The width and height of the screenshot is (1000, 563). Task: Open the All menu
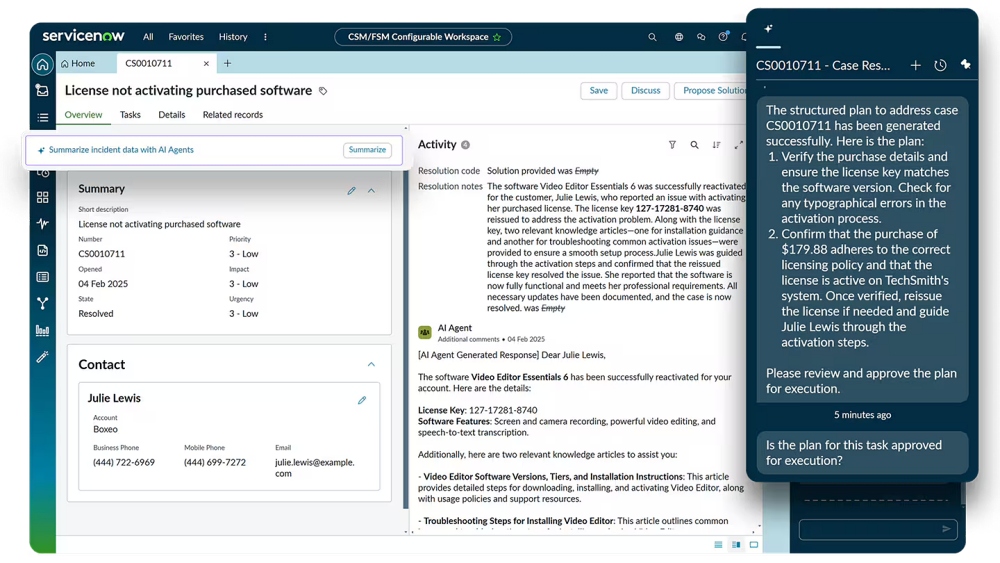click(148, 37)
